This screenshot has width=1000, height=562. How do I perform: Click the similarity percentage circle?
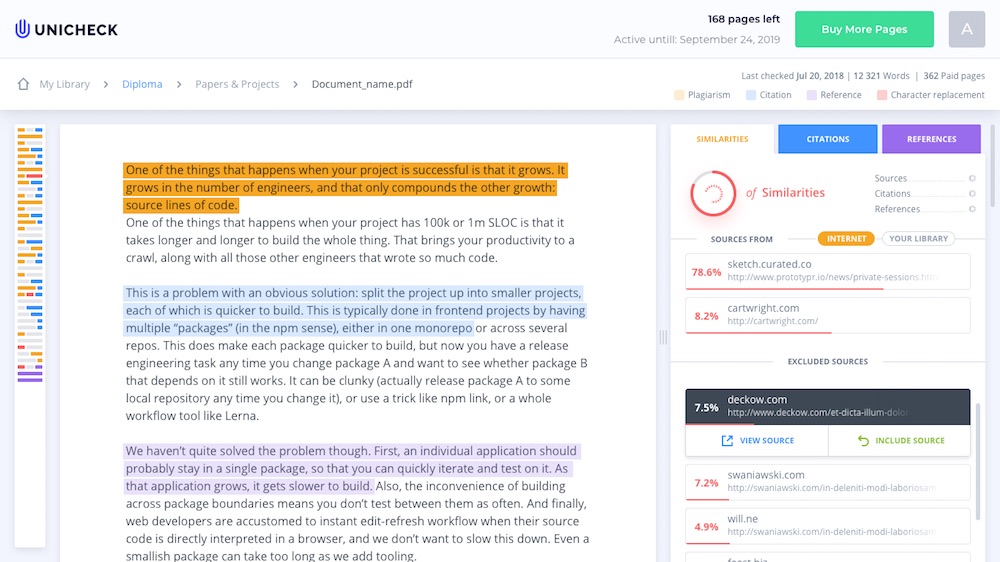(x=713, y=193)
